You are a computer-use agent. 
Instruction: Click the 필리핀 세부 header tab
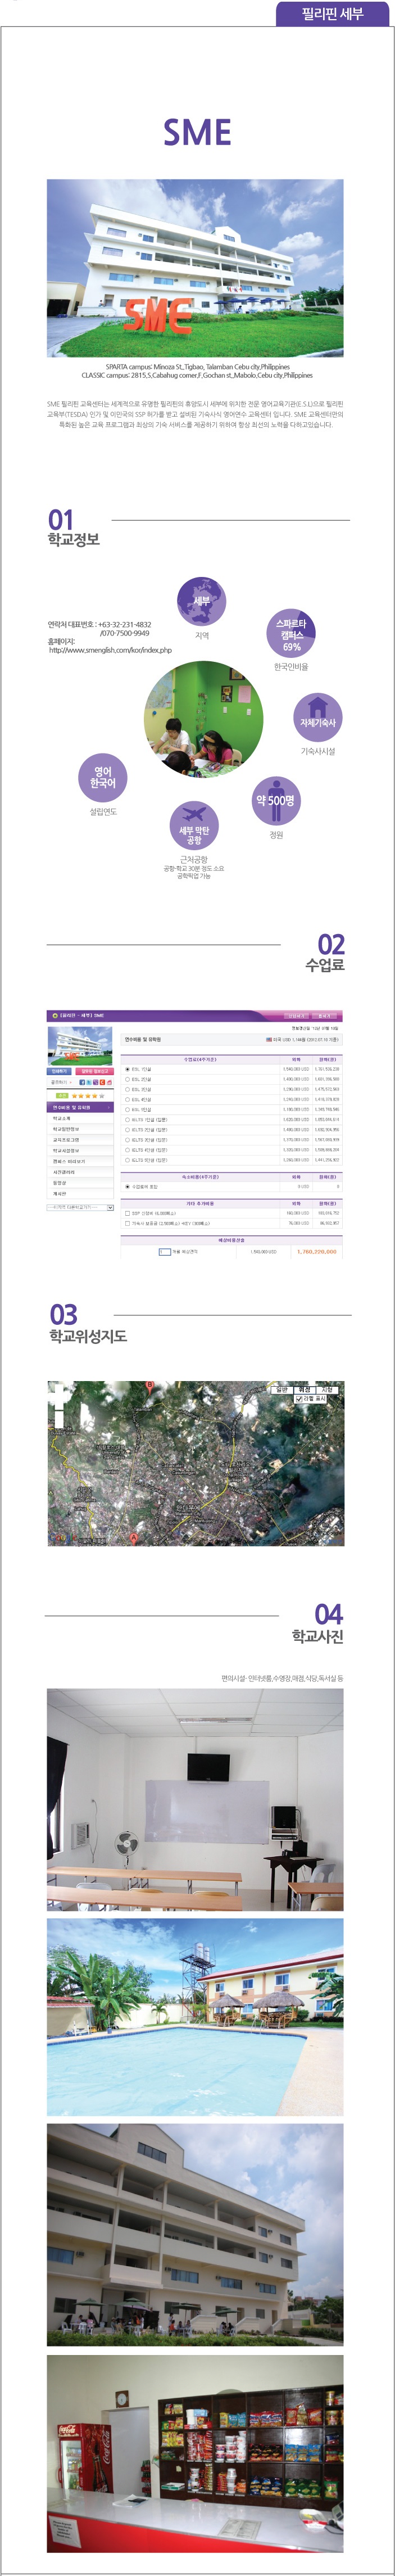pos(332,13)
